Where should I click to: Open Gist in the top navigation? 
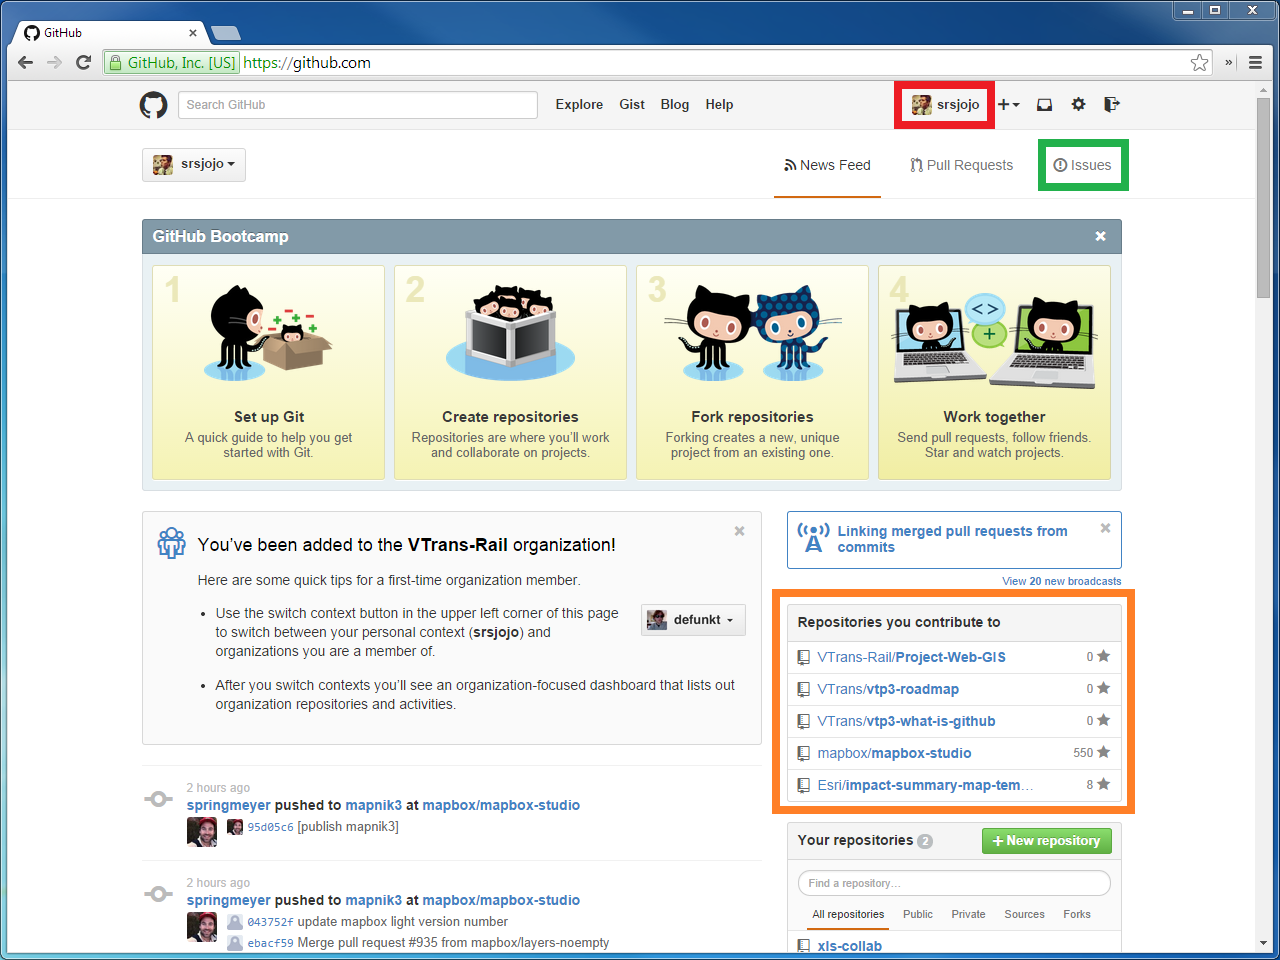(x=632, y=104)
